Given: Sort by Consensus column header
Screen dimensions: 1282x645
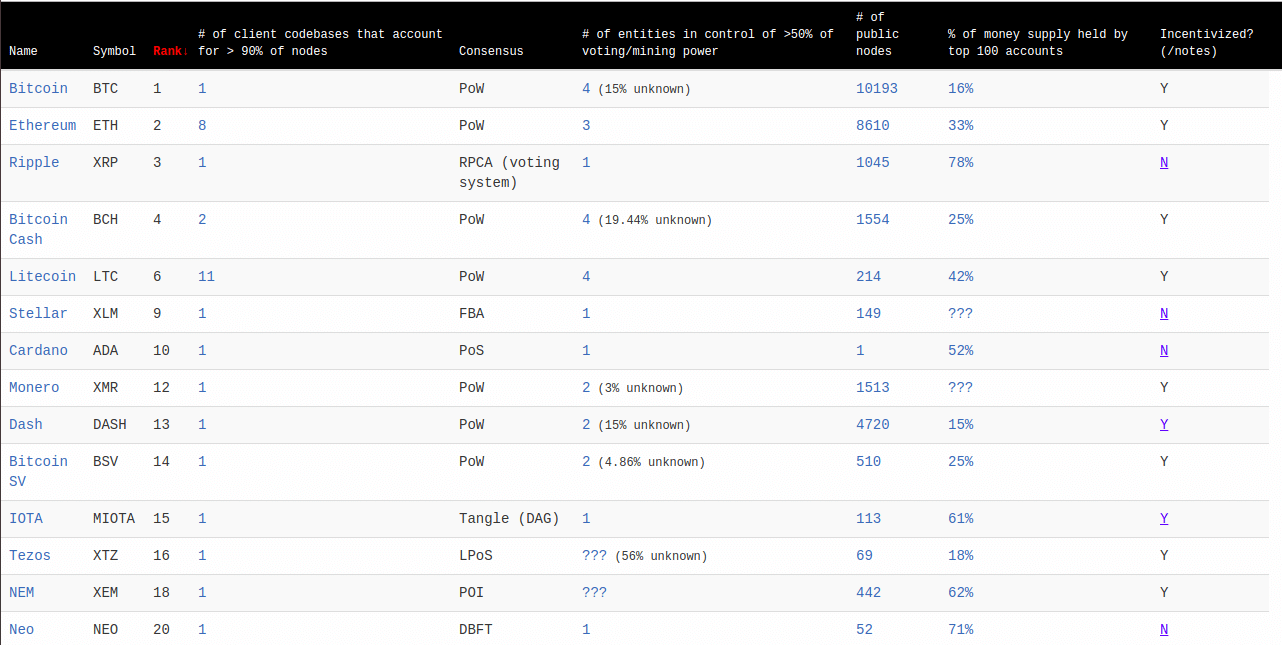Looking at the screenshot, I should tap(491, 51).
